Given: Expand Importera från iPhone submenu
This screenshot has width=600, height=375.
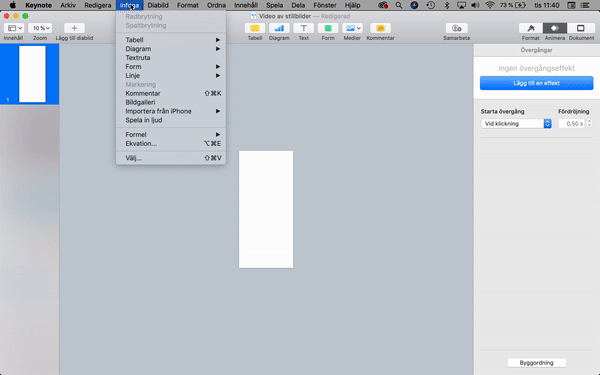Looking at the screenshot, I should (171, 111).
